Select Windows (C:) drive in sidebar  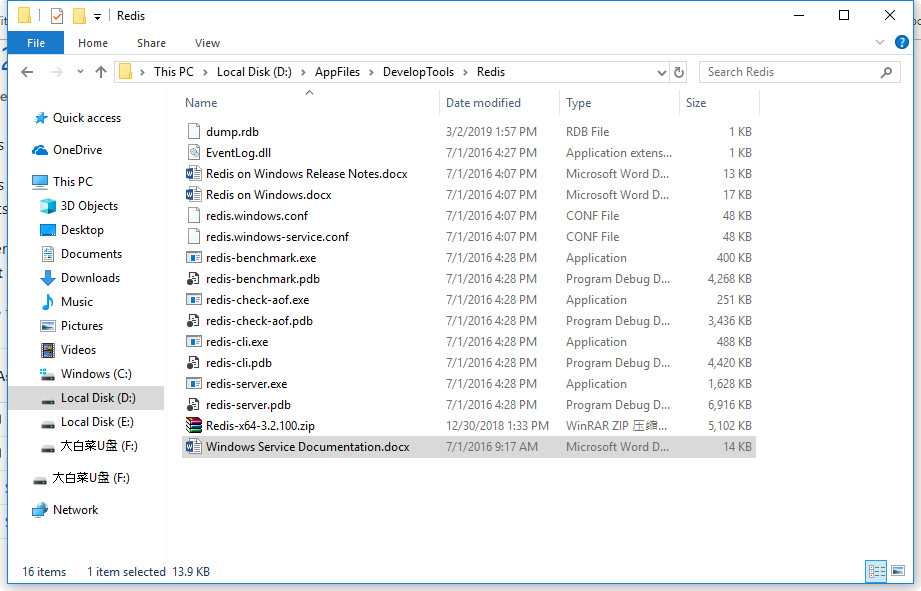coord(96,374)
